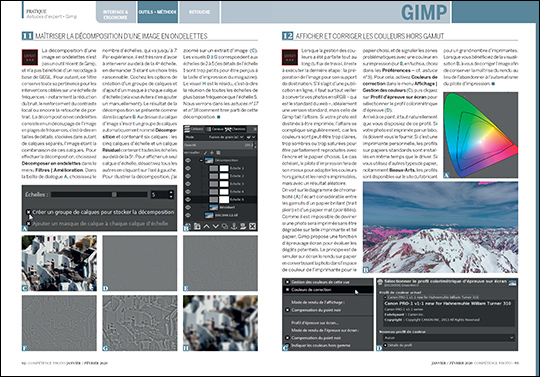Click the white village photo labeled C

click(x=59, y=263)
